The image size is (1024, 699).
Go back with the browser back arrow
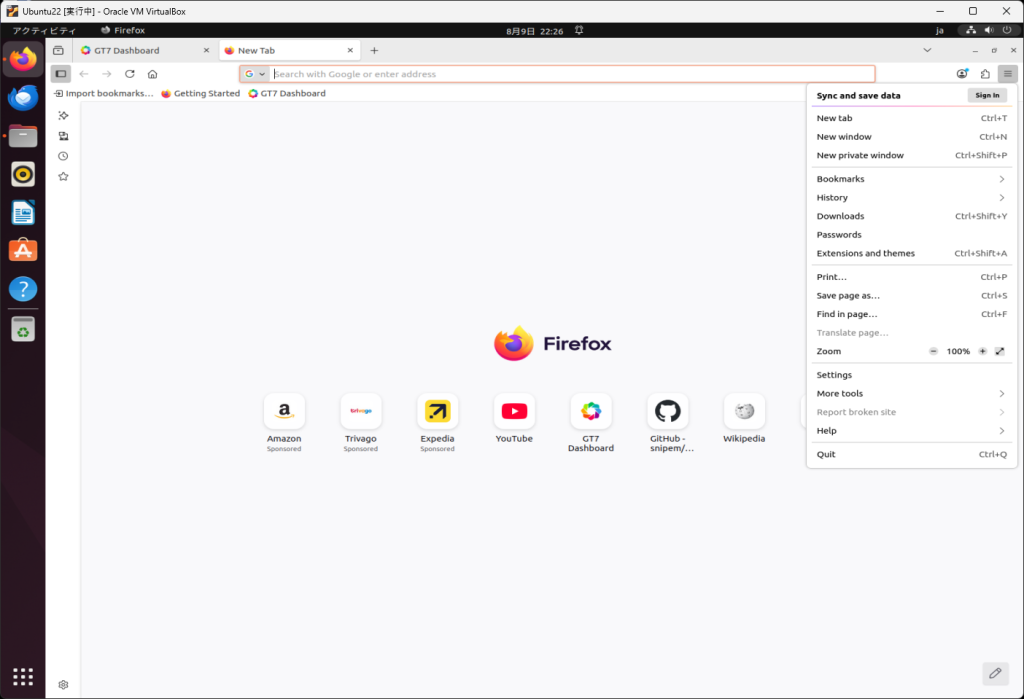tap(84, 74)
